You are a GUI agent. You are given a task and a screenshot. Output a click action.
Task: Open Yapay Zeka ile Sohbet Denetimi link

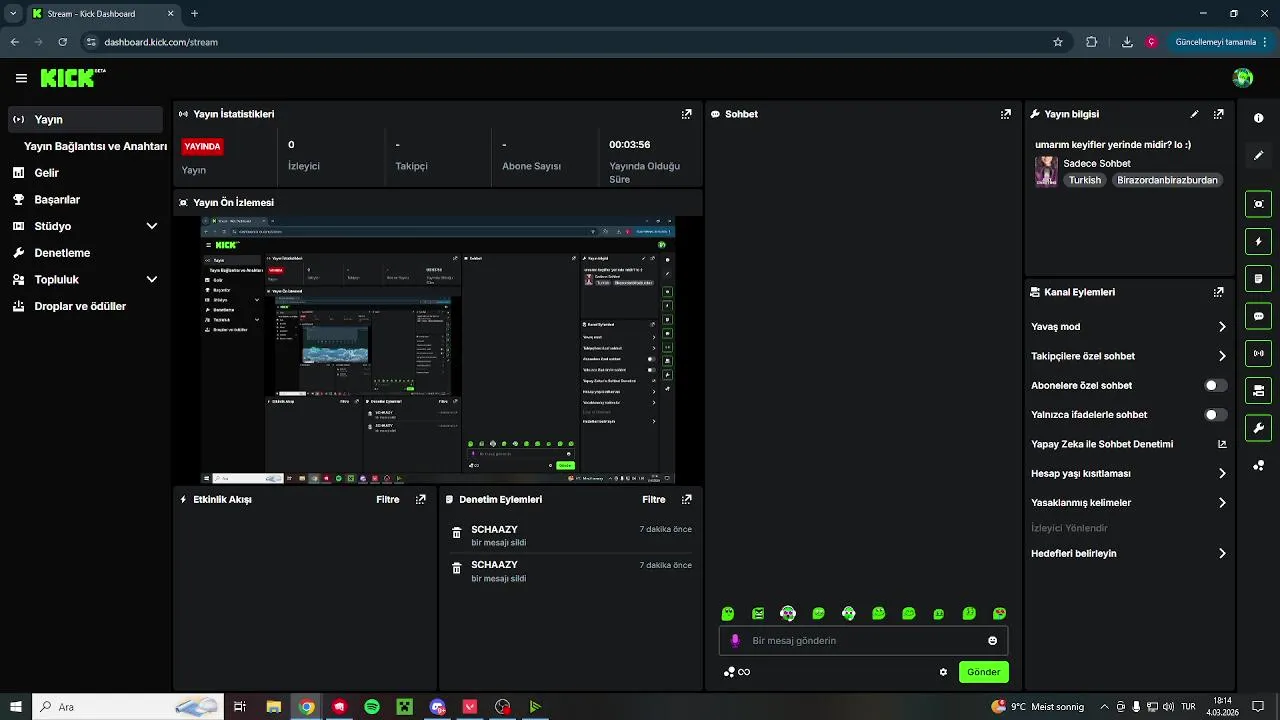pos(1128,444)
